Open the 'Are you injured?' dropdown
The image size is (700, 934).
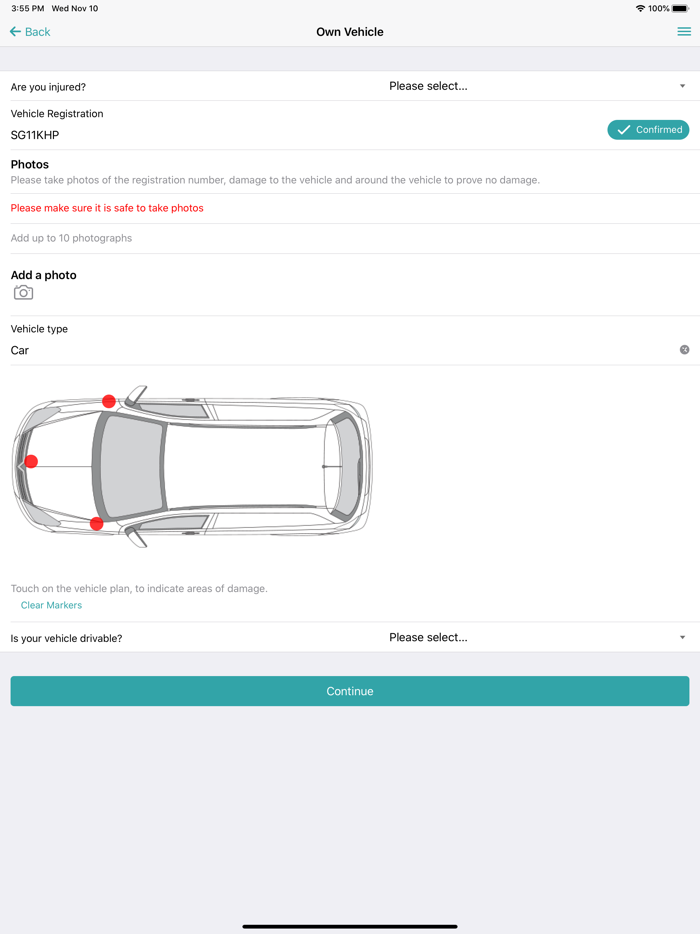pyautogui.click(x=428, y=86)
